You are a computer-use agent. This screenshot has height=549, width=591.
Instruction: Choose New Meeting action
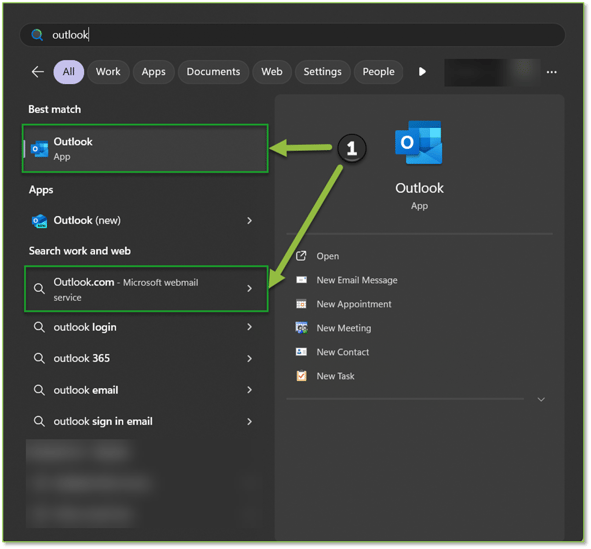point(344,328)
